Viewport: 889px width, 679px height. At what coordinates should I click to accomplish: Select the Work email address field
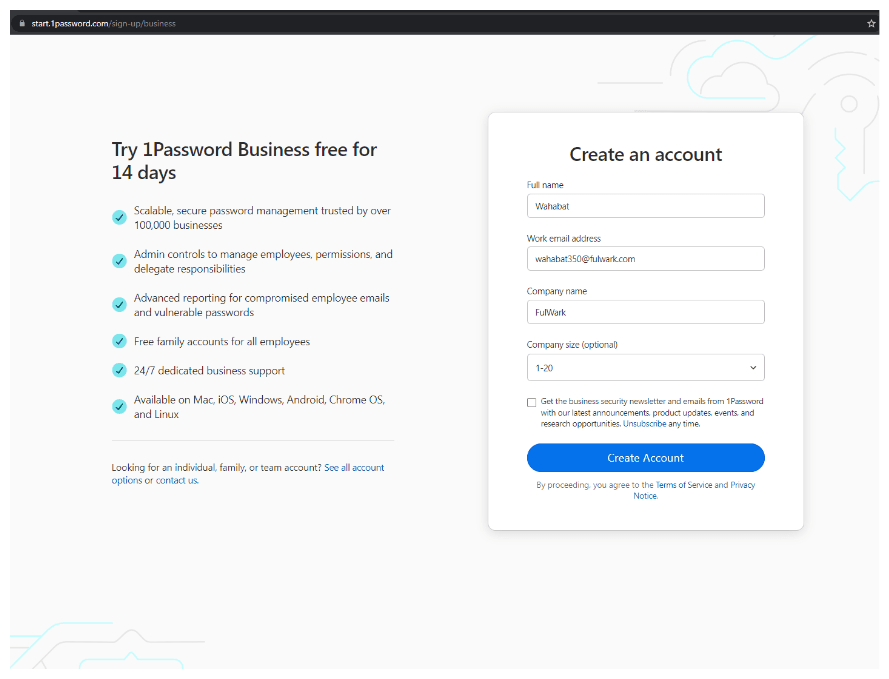tap(645, 258)
